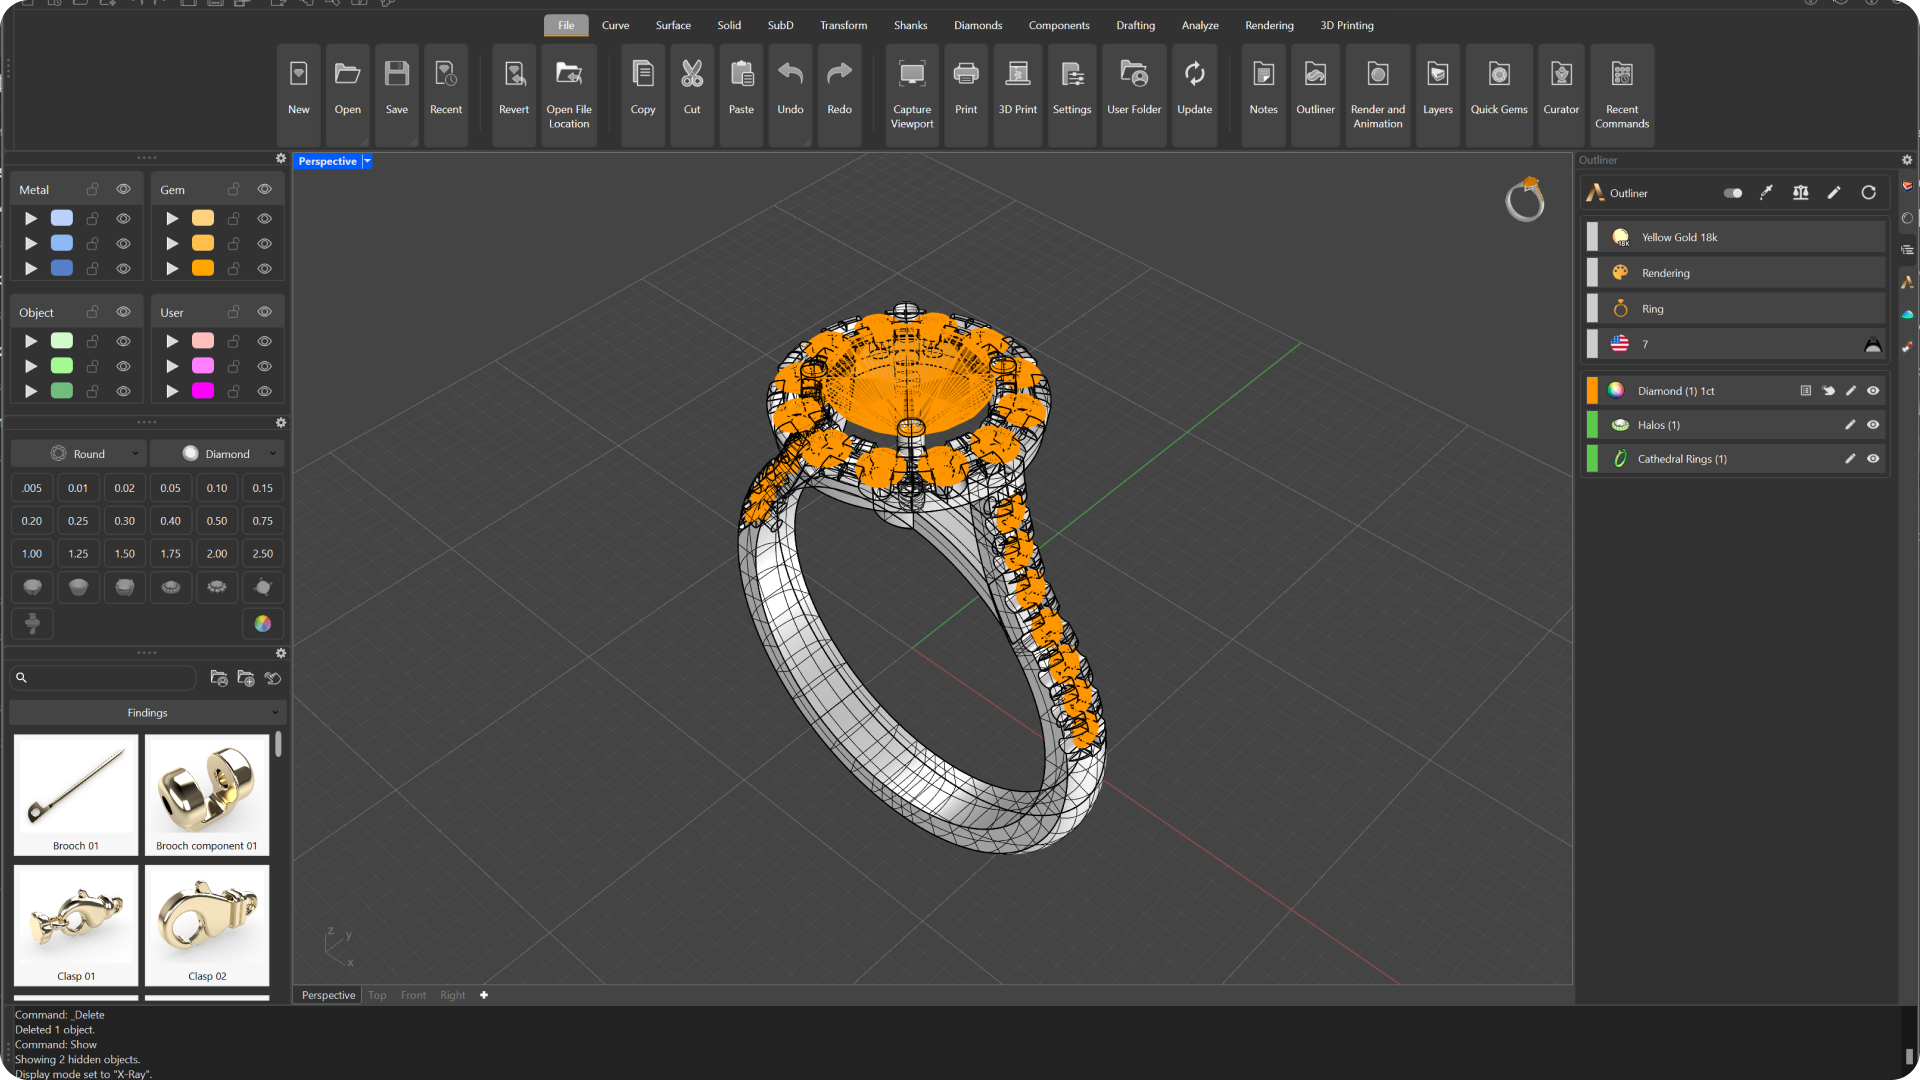Viewport: 1920px width, 1080px height.
Task: Select the 1.25 carat size button
Action: (78, 554)
